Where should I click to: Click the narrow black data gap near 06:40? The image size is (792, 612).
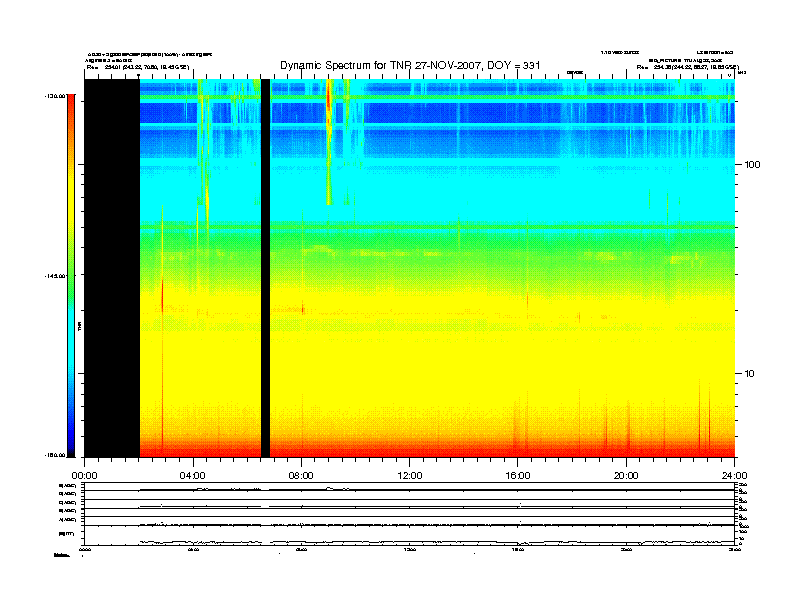click(x=265, y=268)
